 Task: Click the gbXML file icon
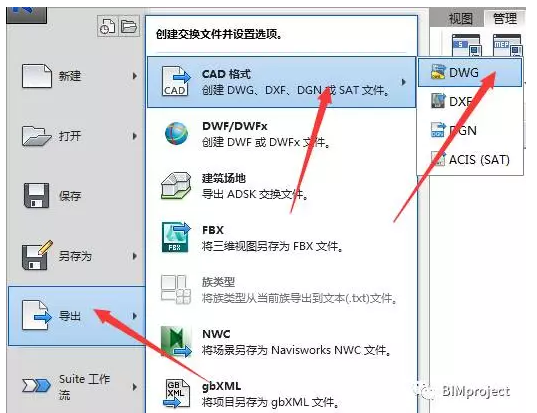177,393
